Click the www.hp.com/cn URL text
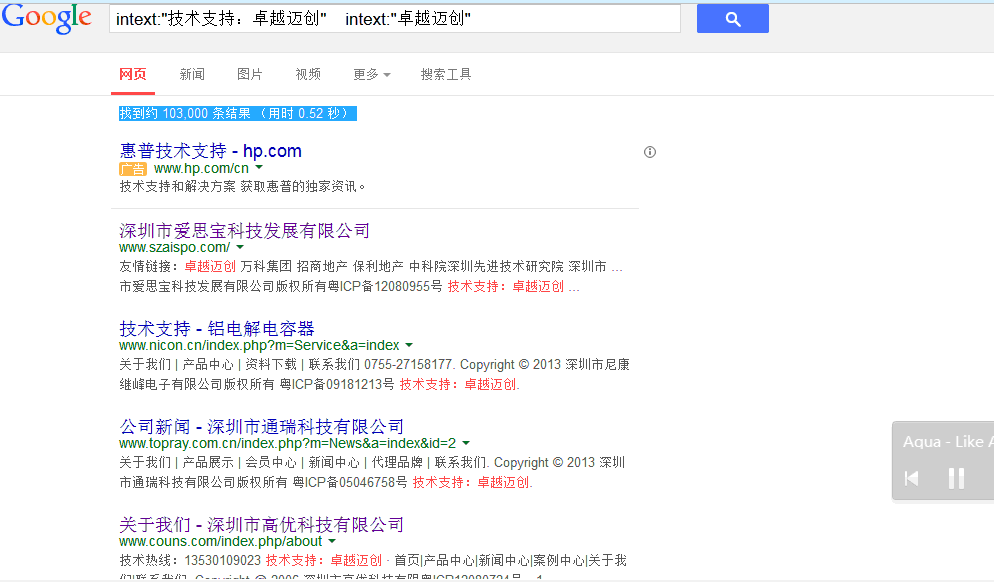Screen dimensions: 994x582 click(x=201, y=169)
